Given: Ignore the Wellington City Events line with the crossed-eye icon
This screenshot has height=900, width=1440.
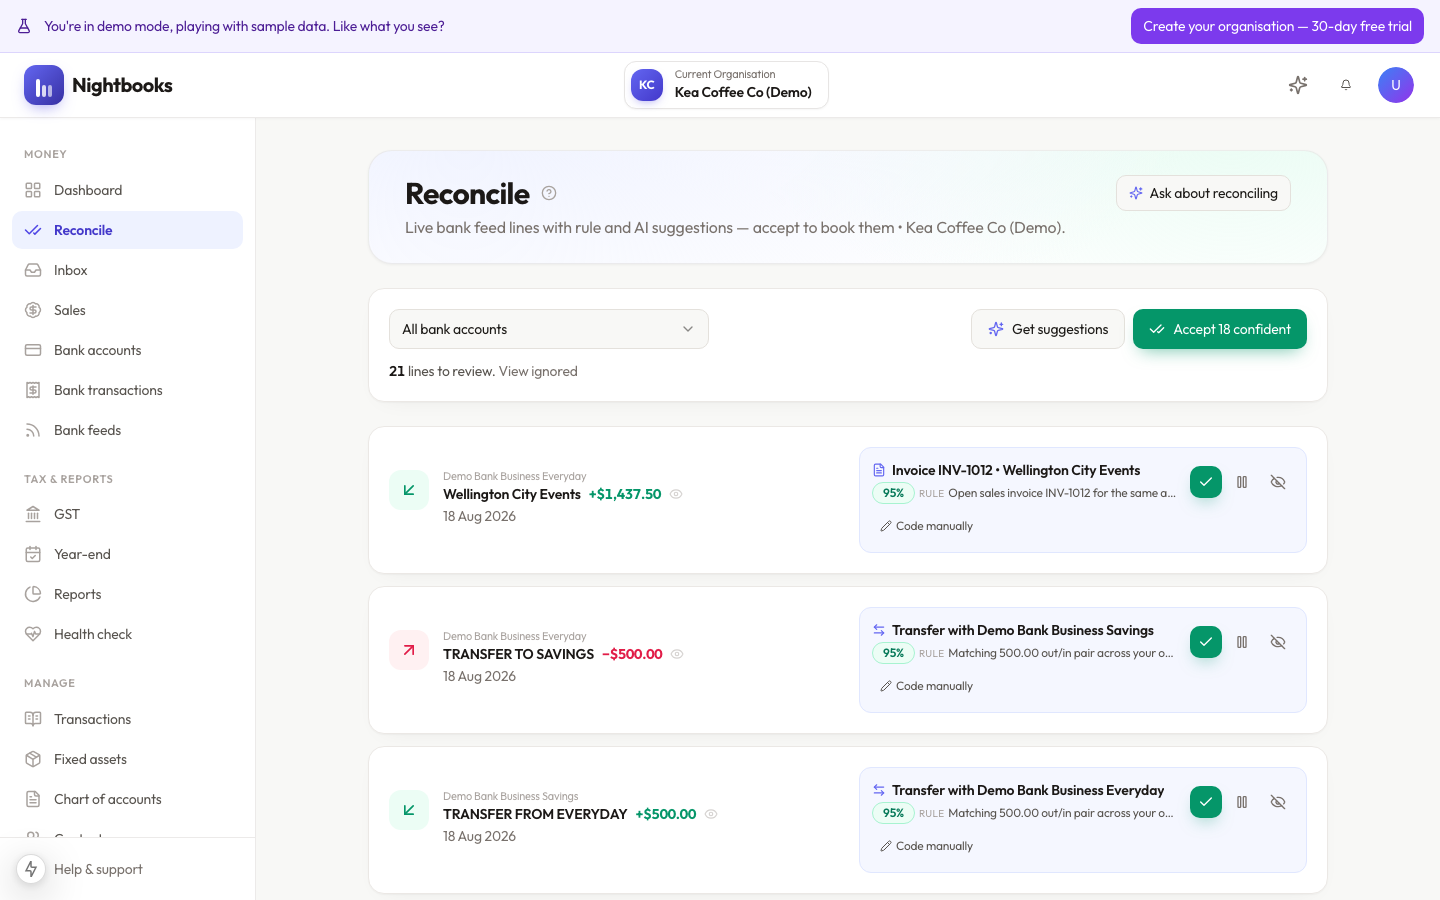Looking at the screenshot, I should [x=1278, y=482].
